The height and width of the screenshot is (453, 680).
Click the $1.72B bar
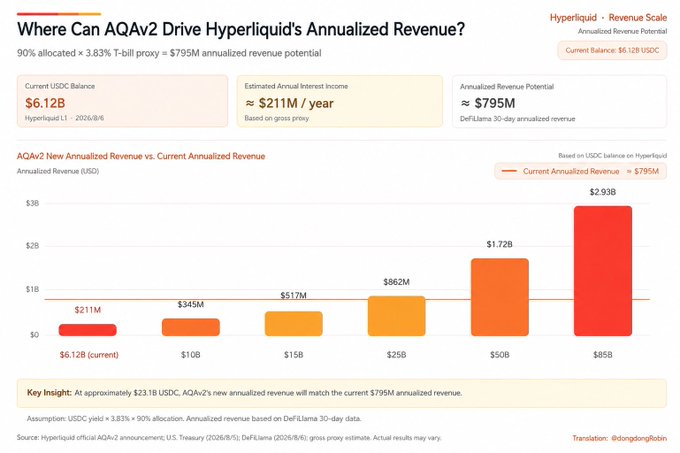(500, 297)
